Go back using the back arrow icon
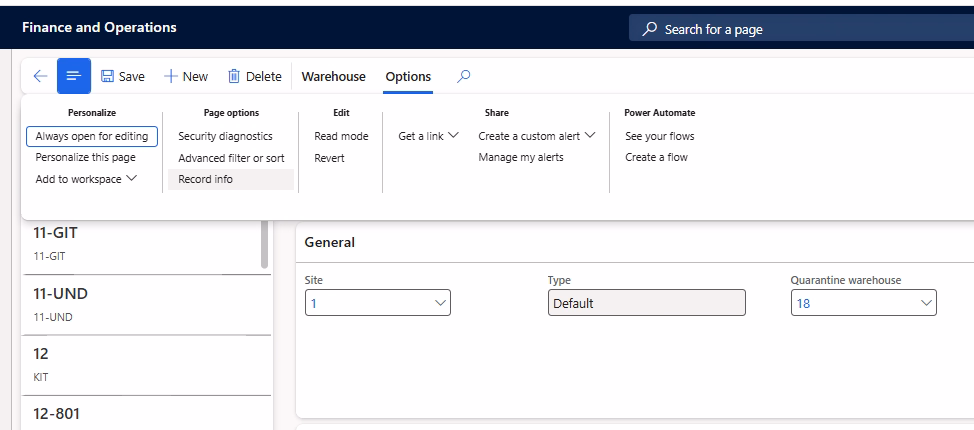974x430 pixels. pos(40,76)
